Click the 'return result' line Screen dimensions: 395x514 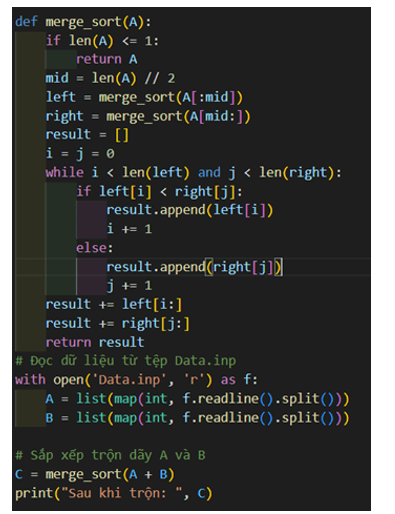tap(95, 342)
